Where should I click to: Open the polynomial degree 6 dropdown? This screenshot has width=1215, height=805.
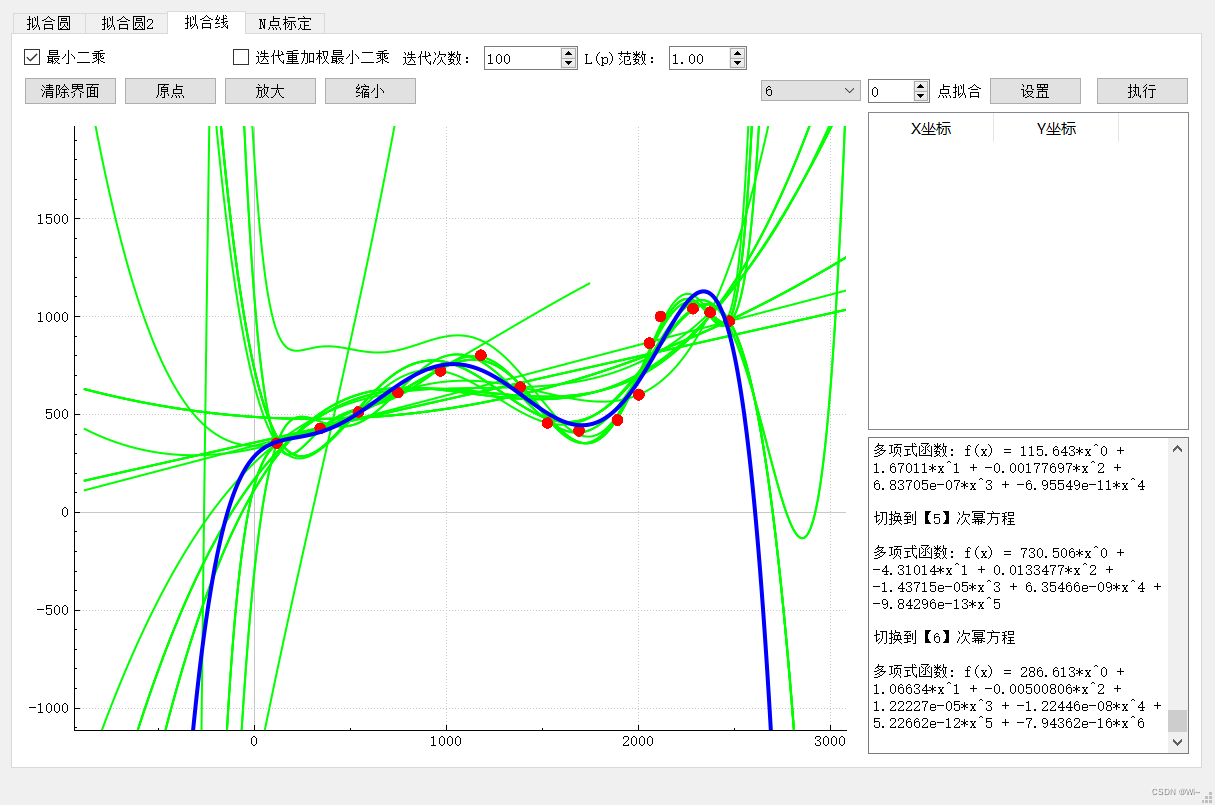pyautogui.click(x=810, y=91)
